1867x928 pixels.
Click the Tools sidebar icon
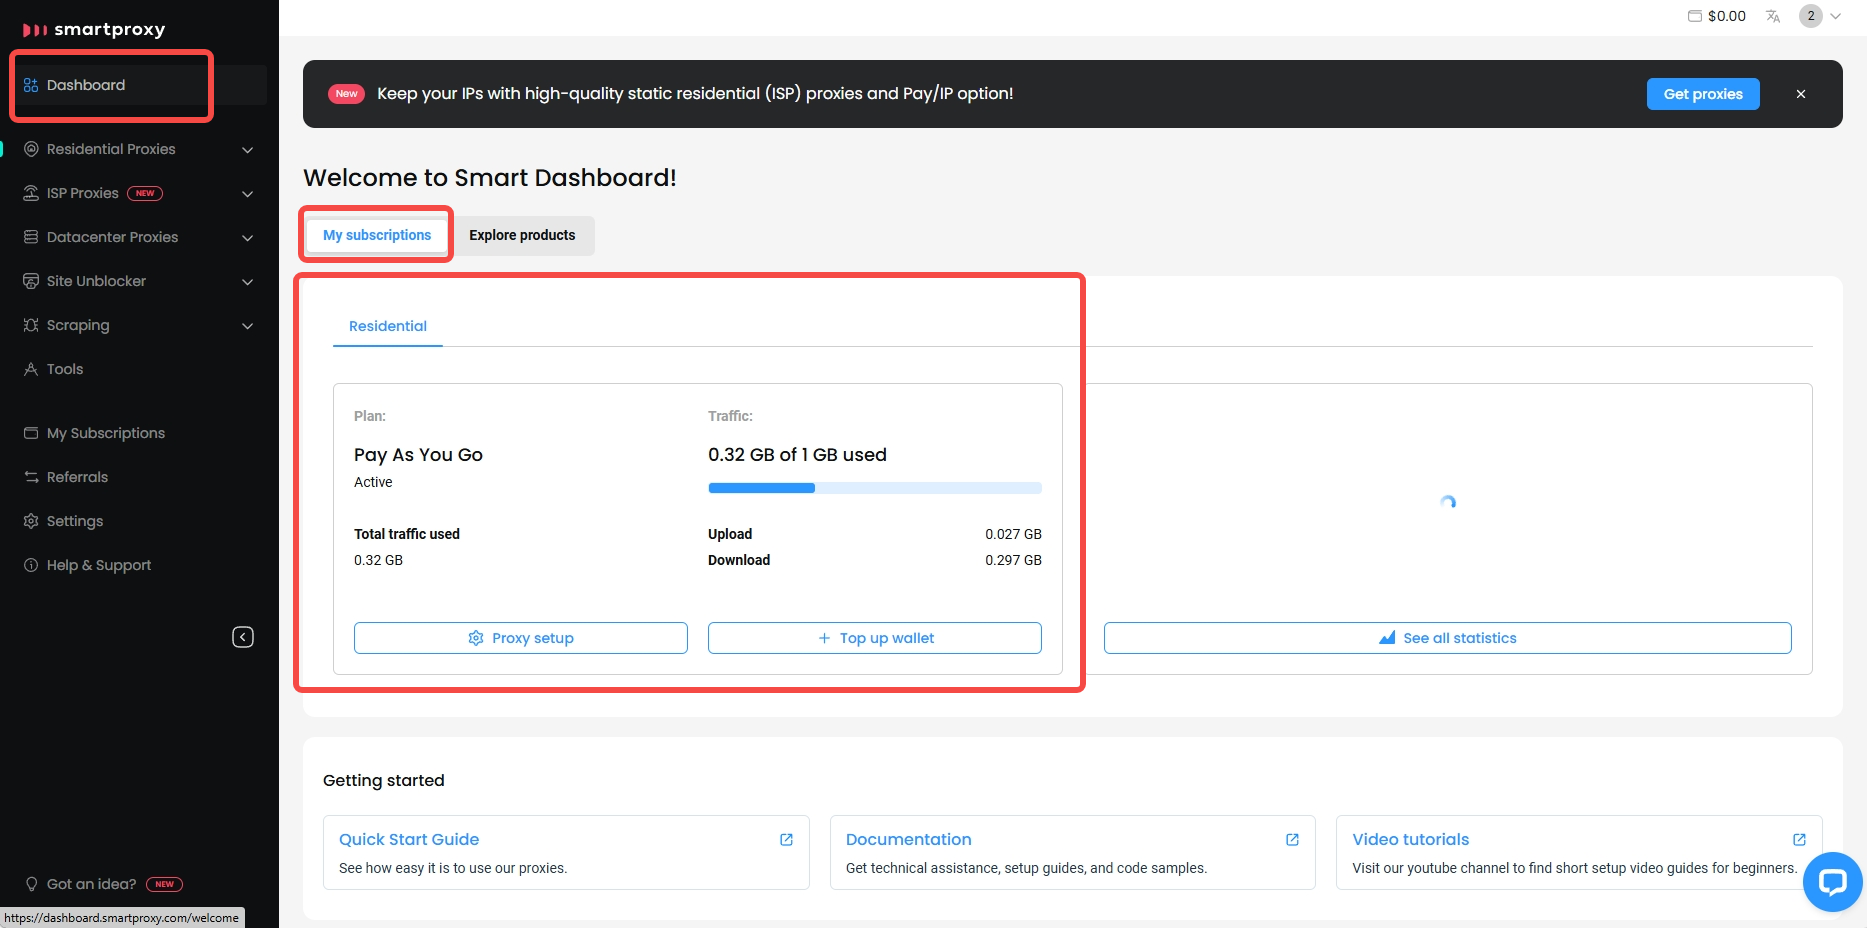pyautogui.click(x=31, y=369)
